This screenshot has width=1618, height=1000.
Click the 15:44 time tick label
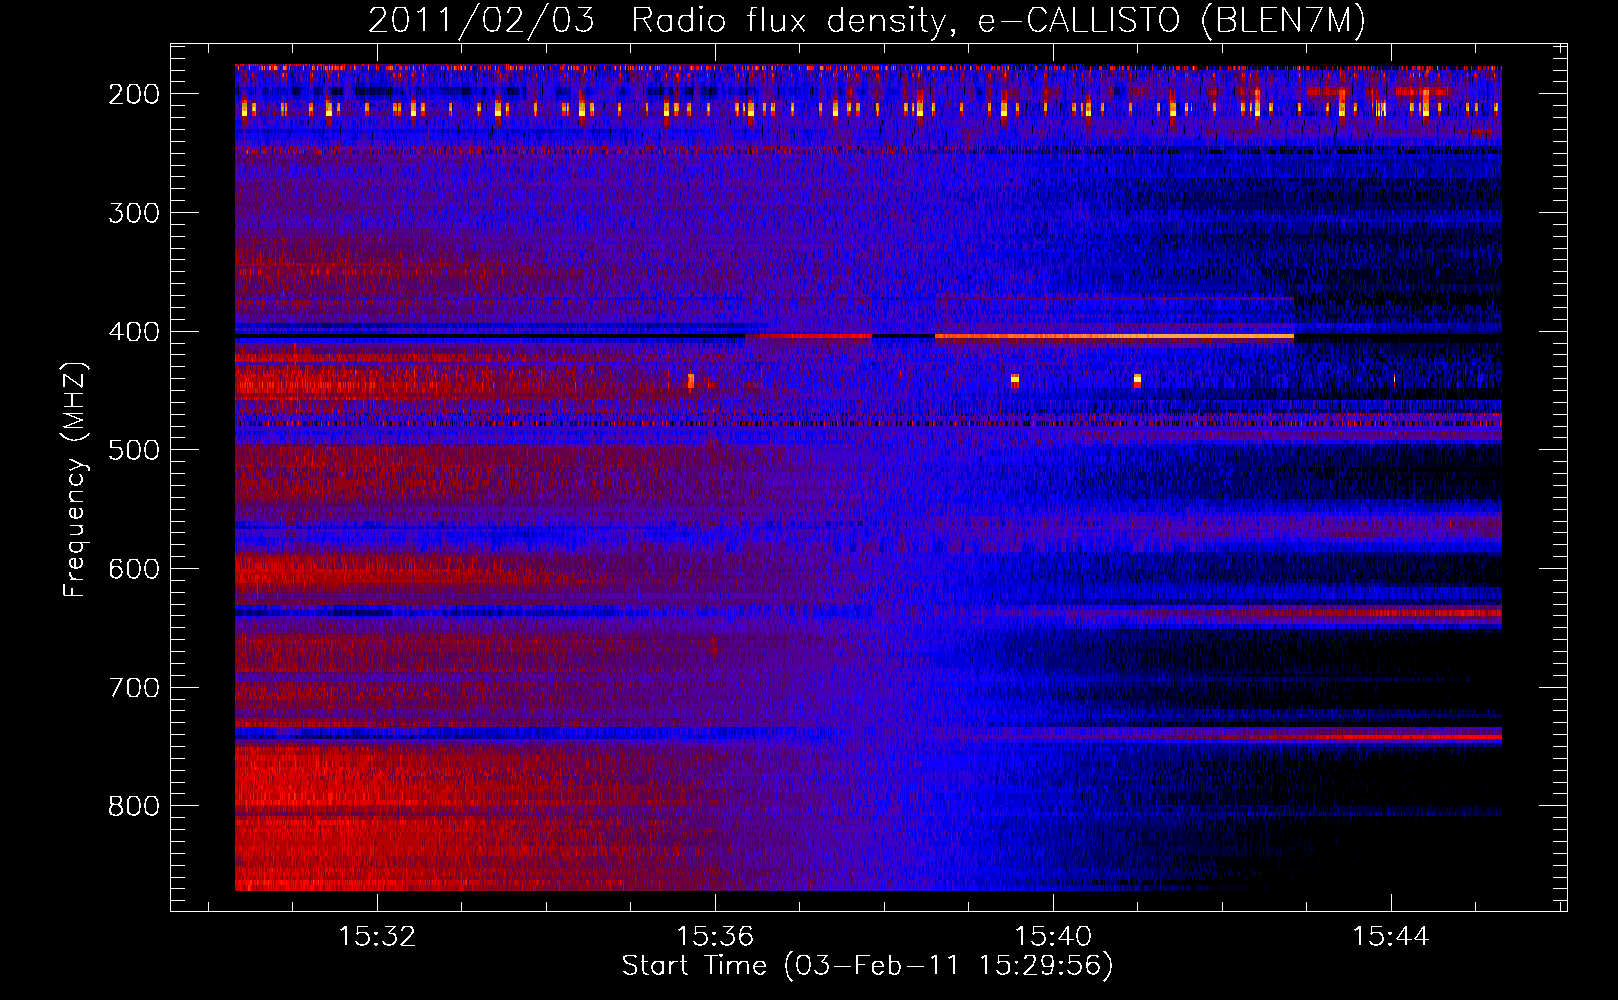coord(1391,937)
